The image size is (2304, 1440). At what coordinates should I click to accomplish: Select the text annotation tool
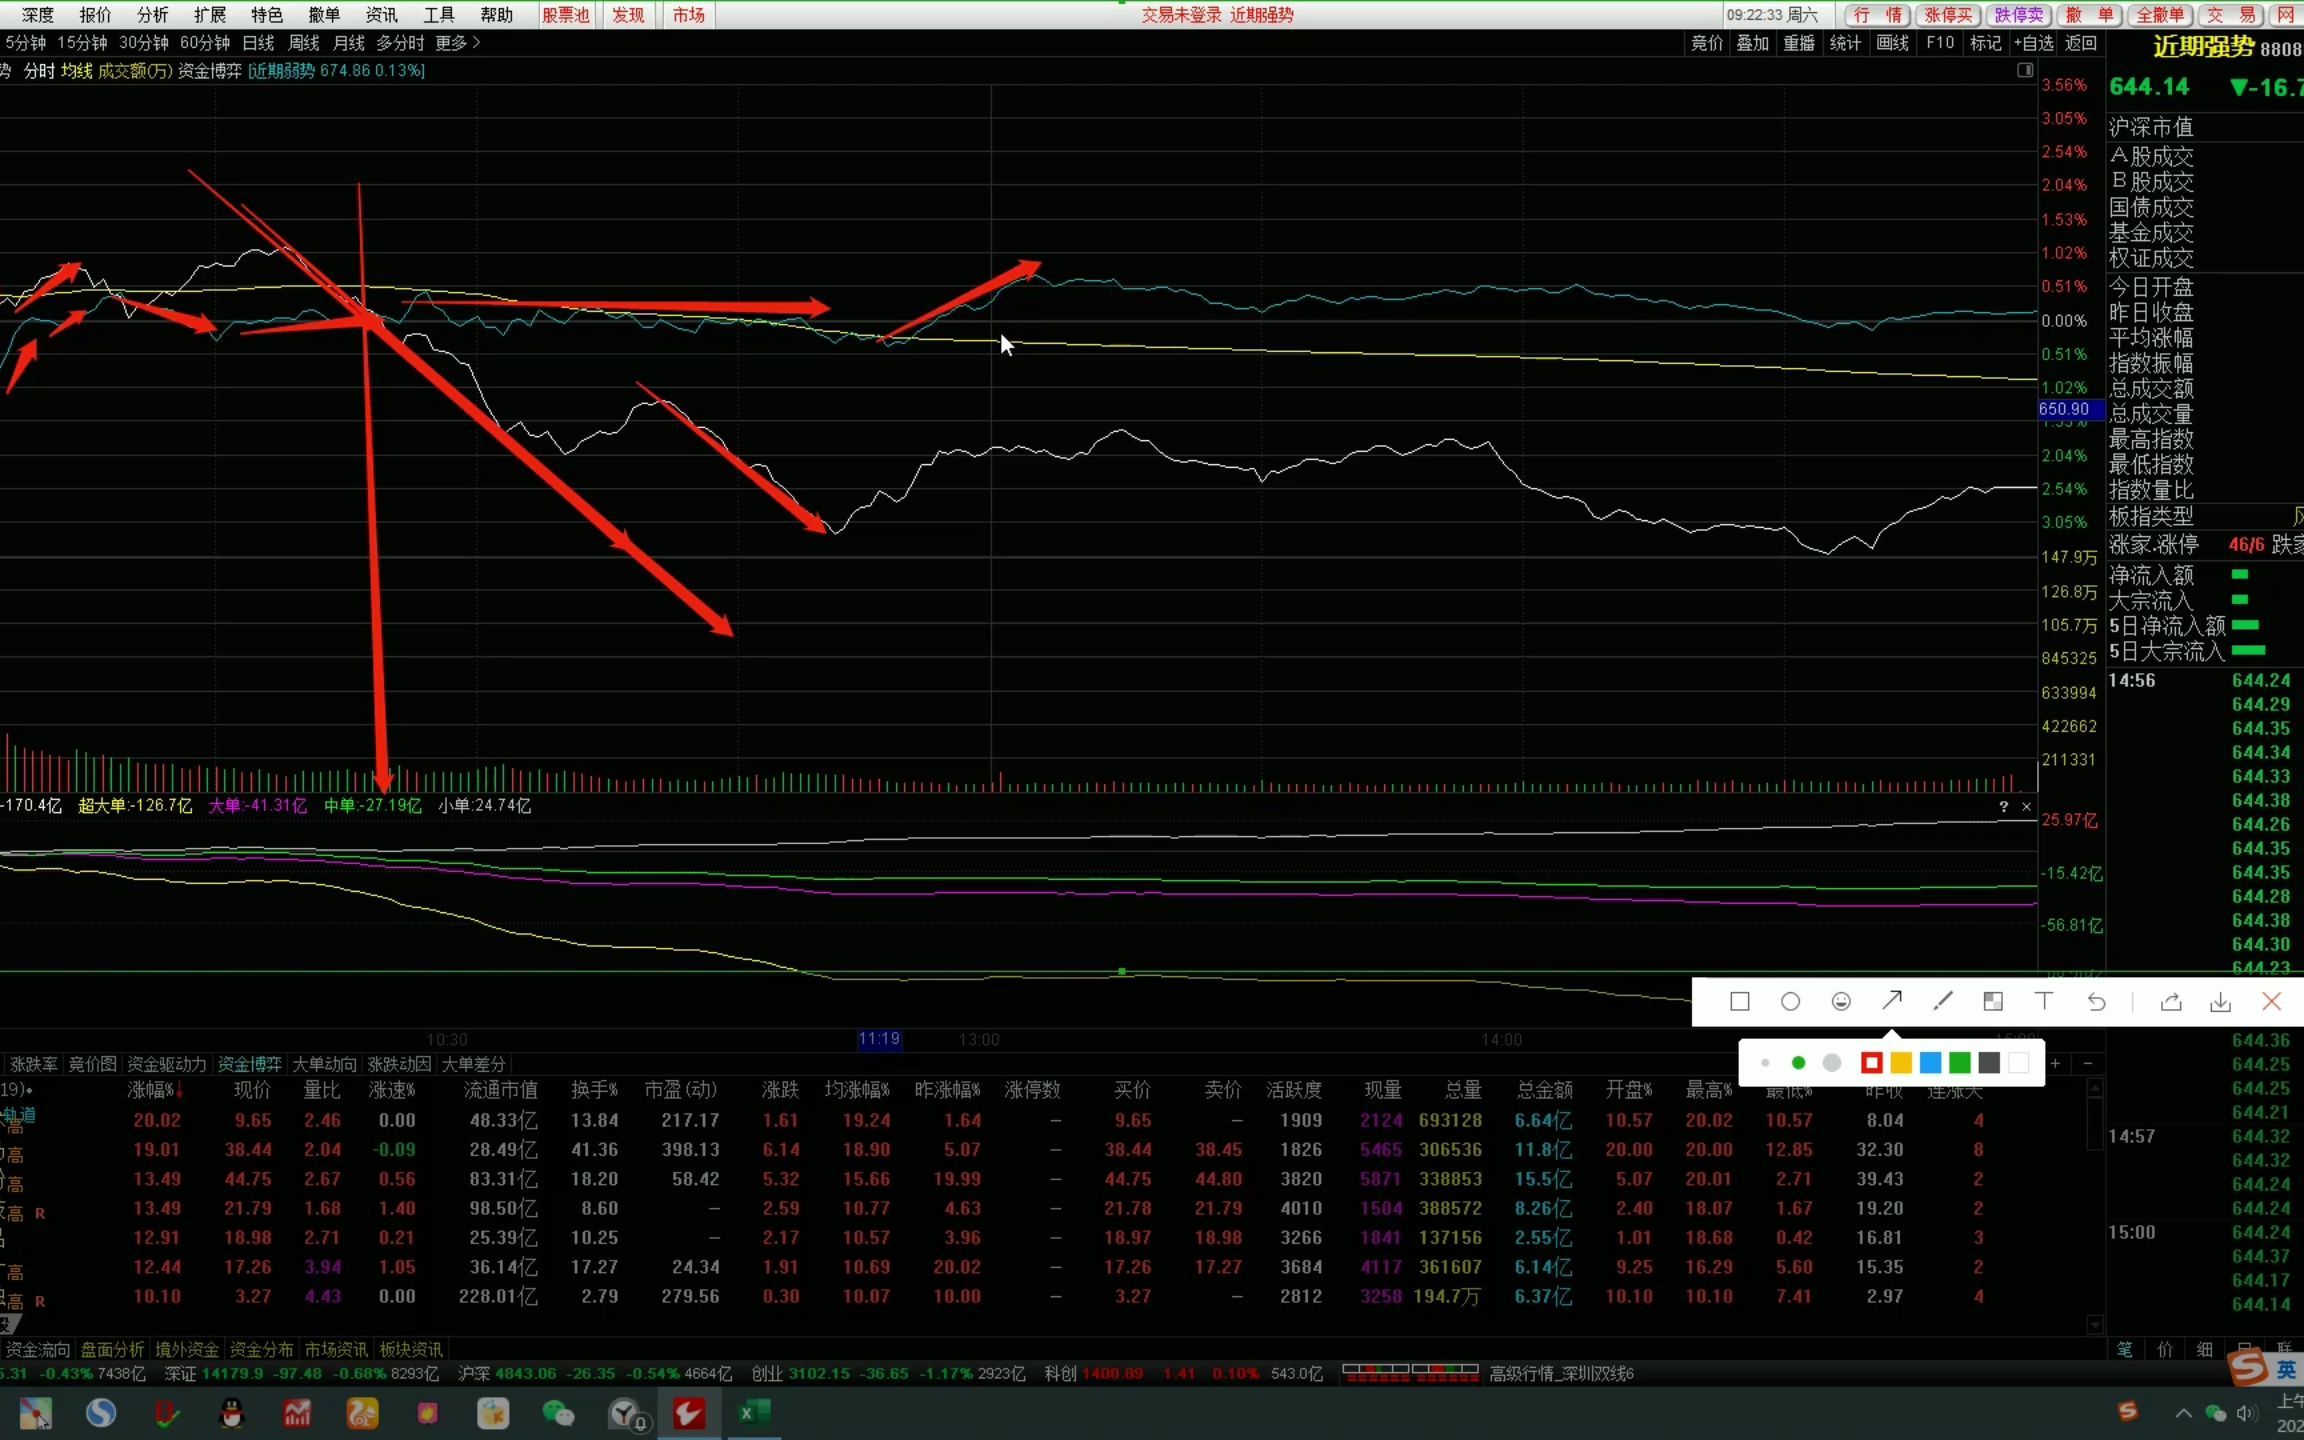pos(2044,1001)
